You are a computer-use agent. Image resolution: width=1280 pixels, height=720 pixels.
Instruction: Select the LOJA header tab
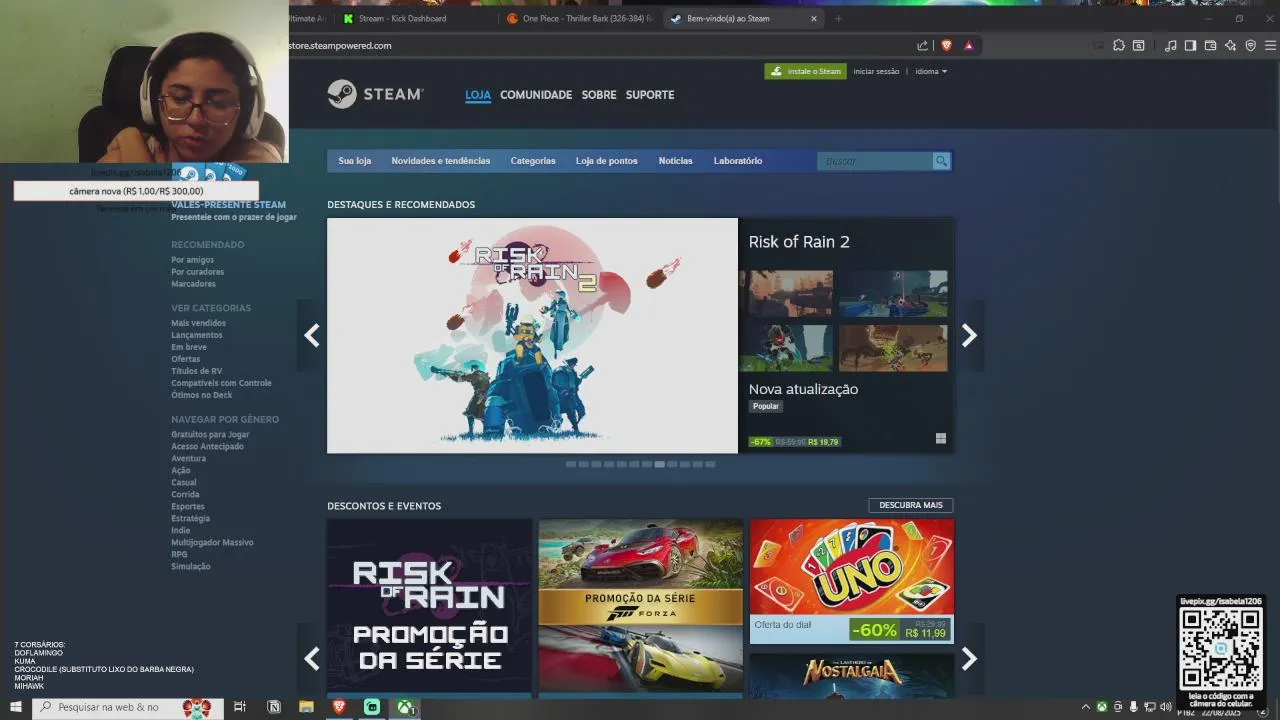click(x=478, y=95)
